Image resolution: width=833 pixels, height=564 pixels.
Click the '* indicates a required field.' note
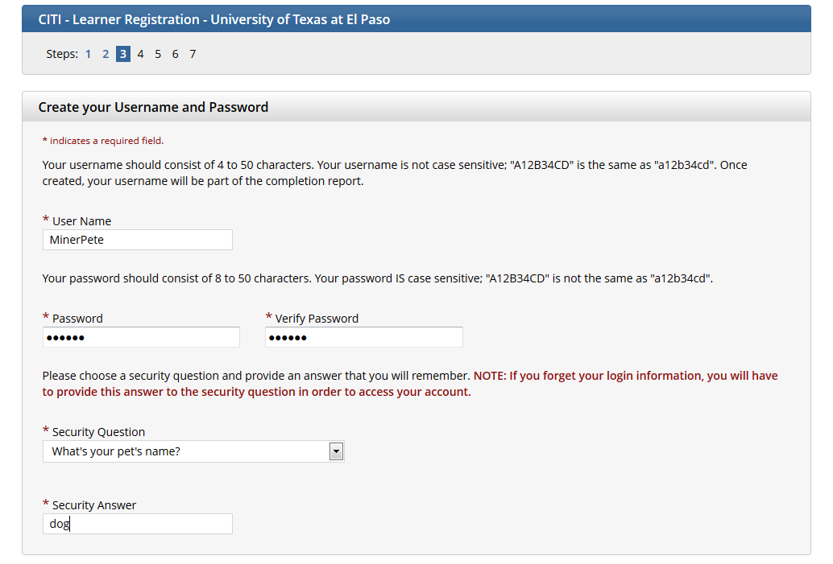[103, 141]
